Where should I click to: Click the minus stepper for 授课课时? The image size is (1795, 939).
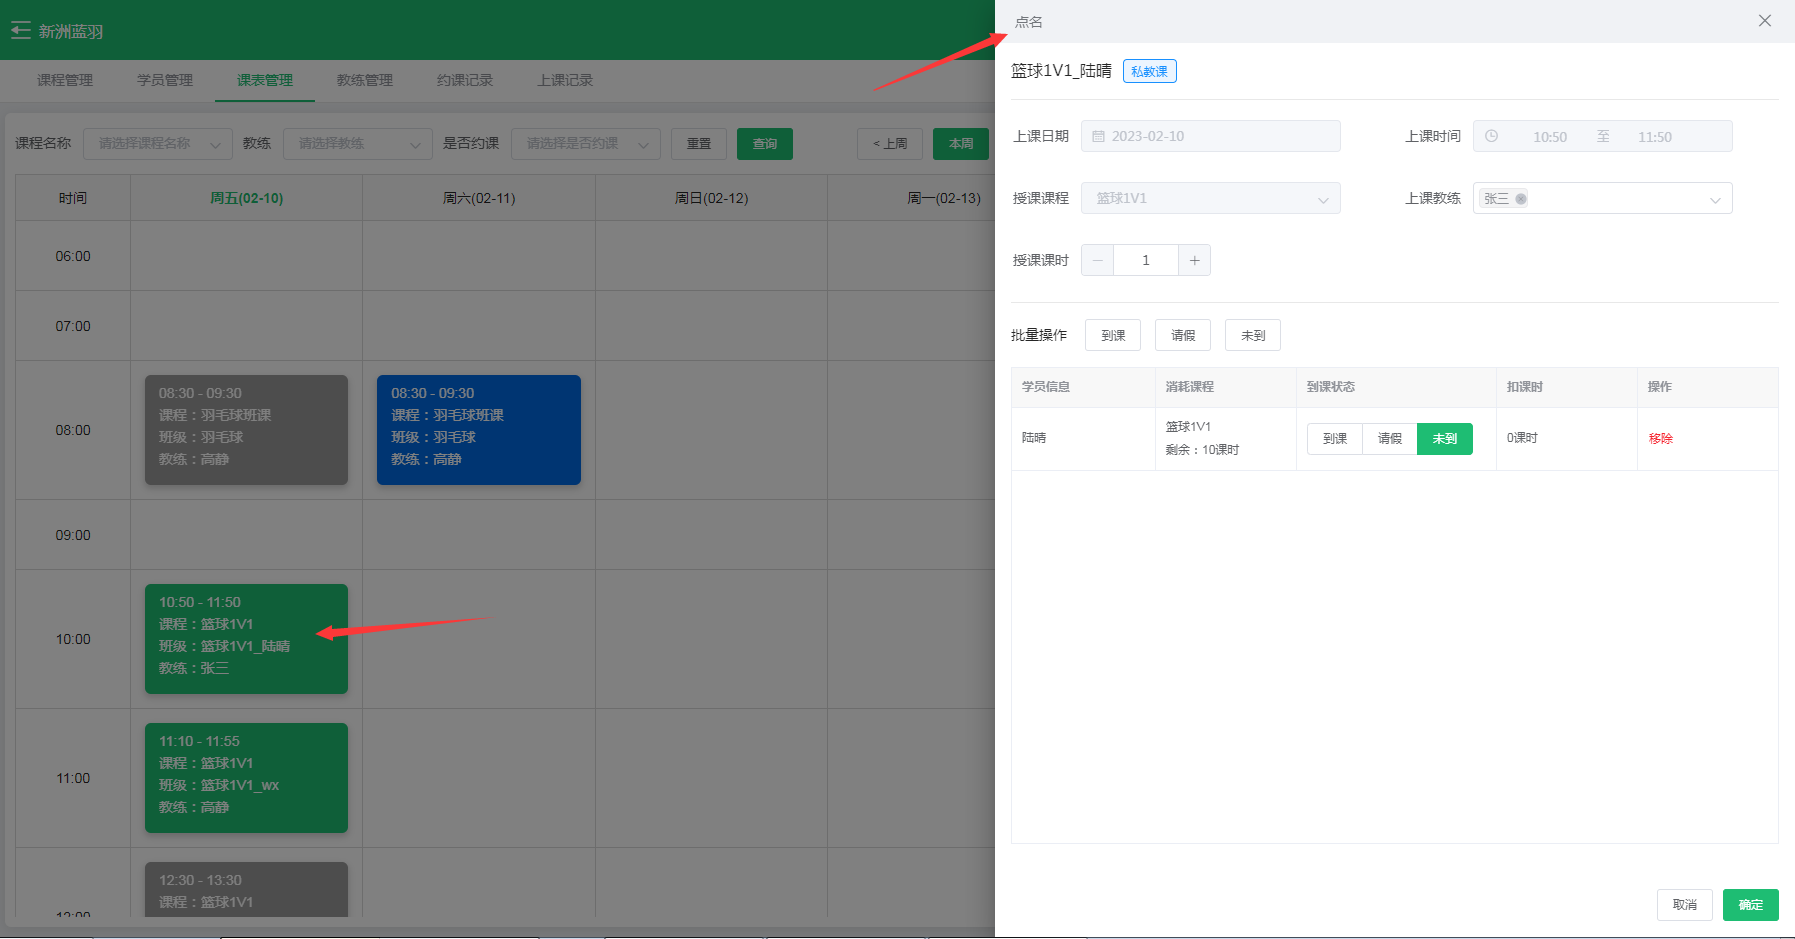pos(1097,261)
